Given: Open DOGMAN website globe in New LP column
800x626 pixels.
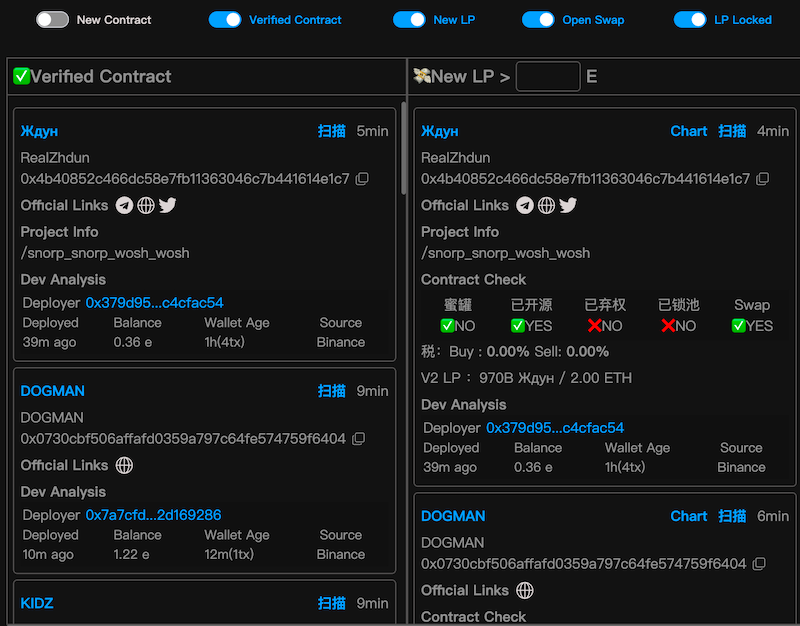Looking at the screenshot, I should [x=524, y=590].
